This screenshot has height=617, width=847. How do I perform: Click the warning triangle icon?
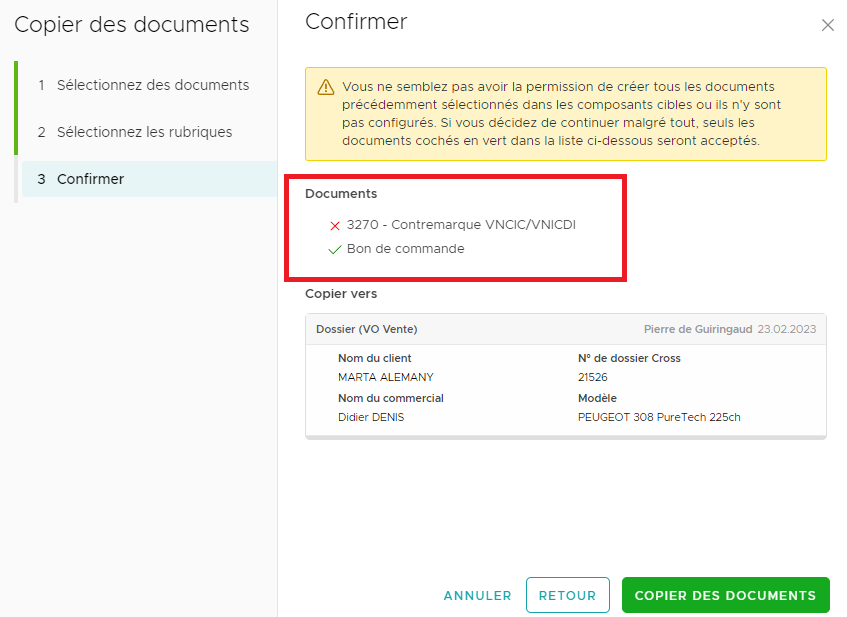[x=326, y=87]
